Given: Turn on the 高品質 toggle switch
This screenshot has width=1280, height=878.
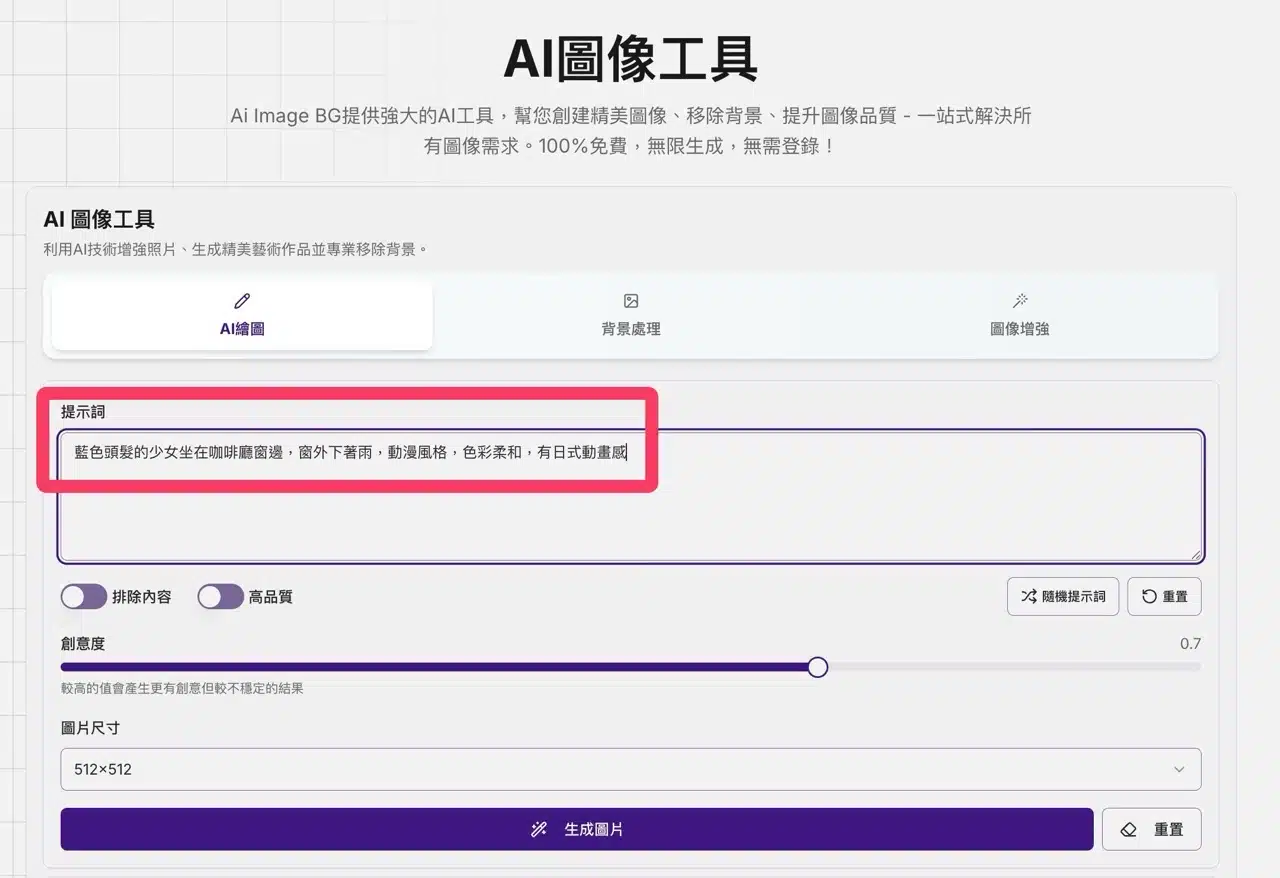Looking at the screenshot, I should 220,597.
